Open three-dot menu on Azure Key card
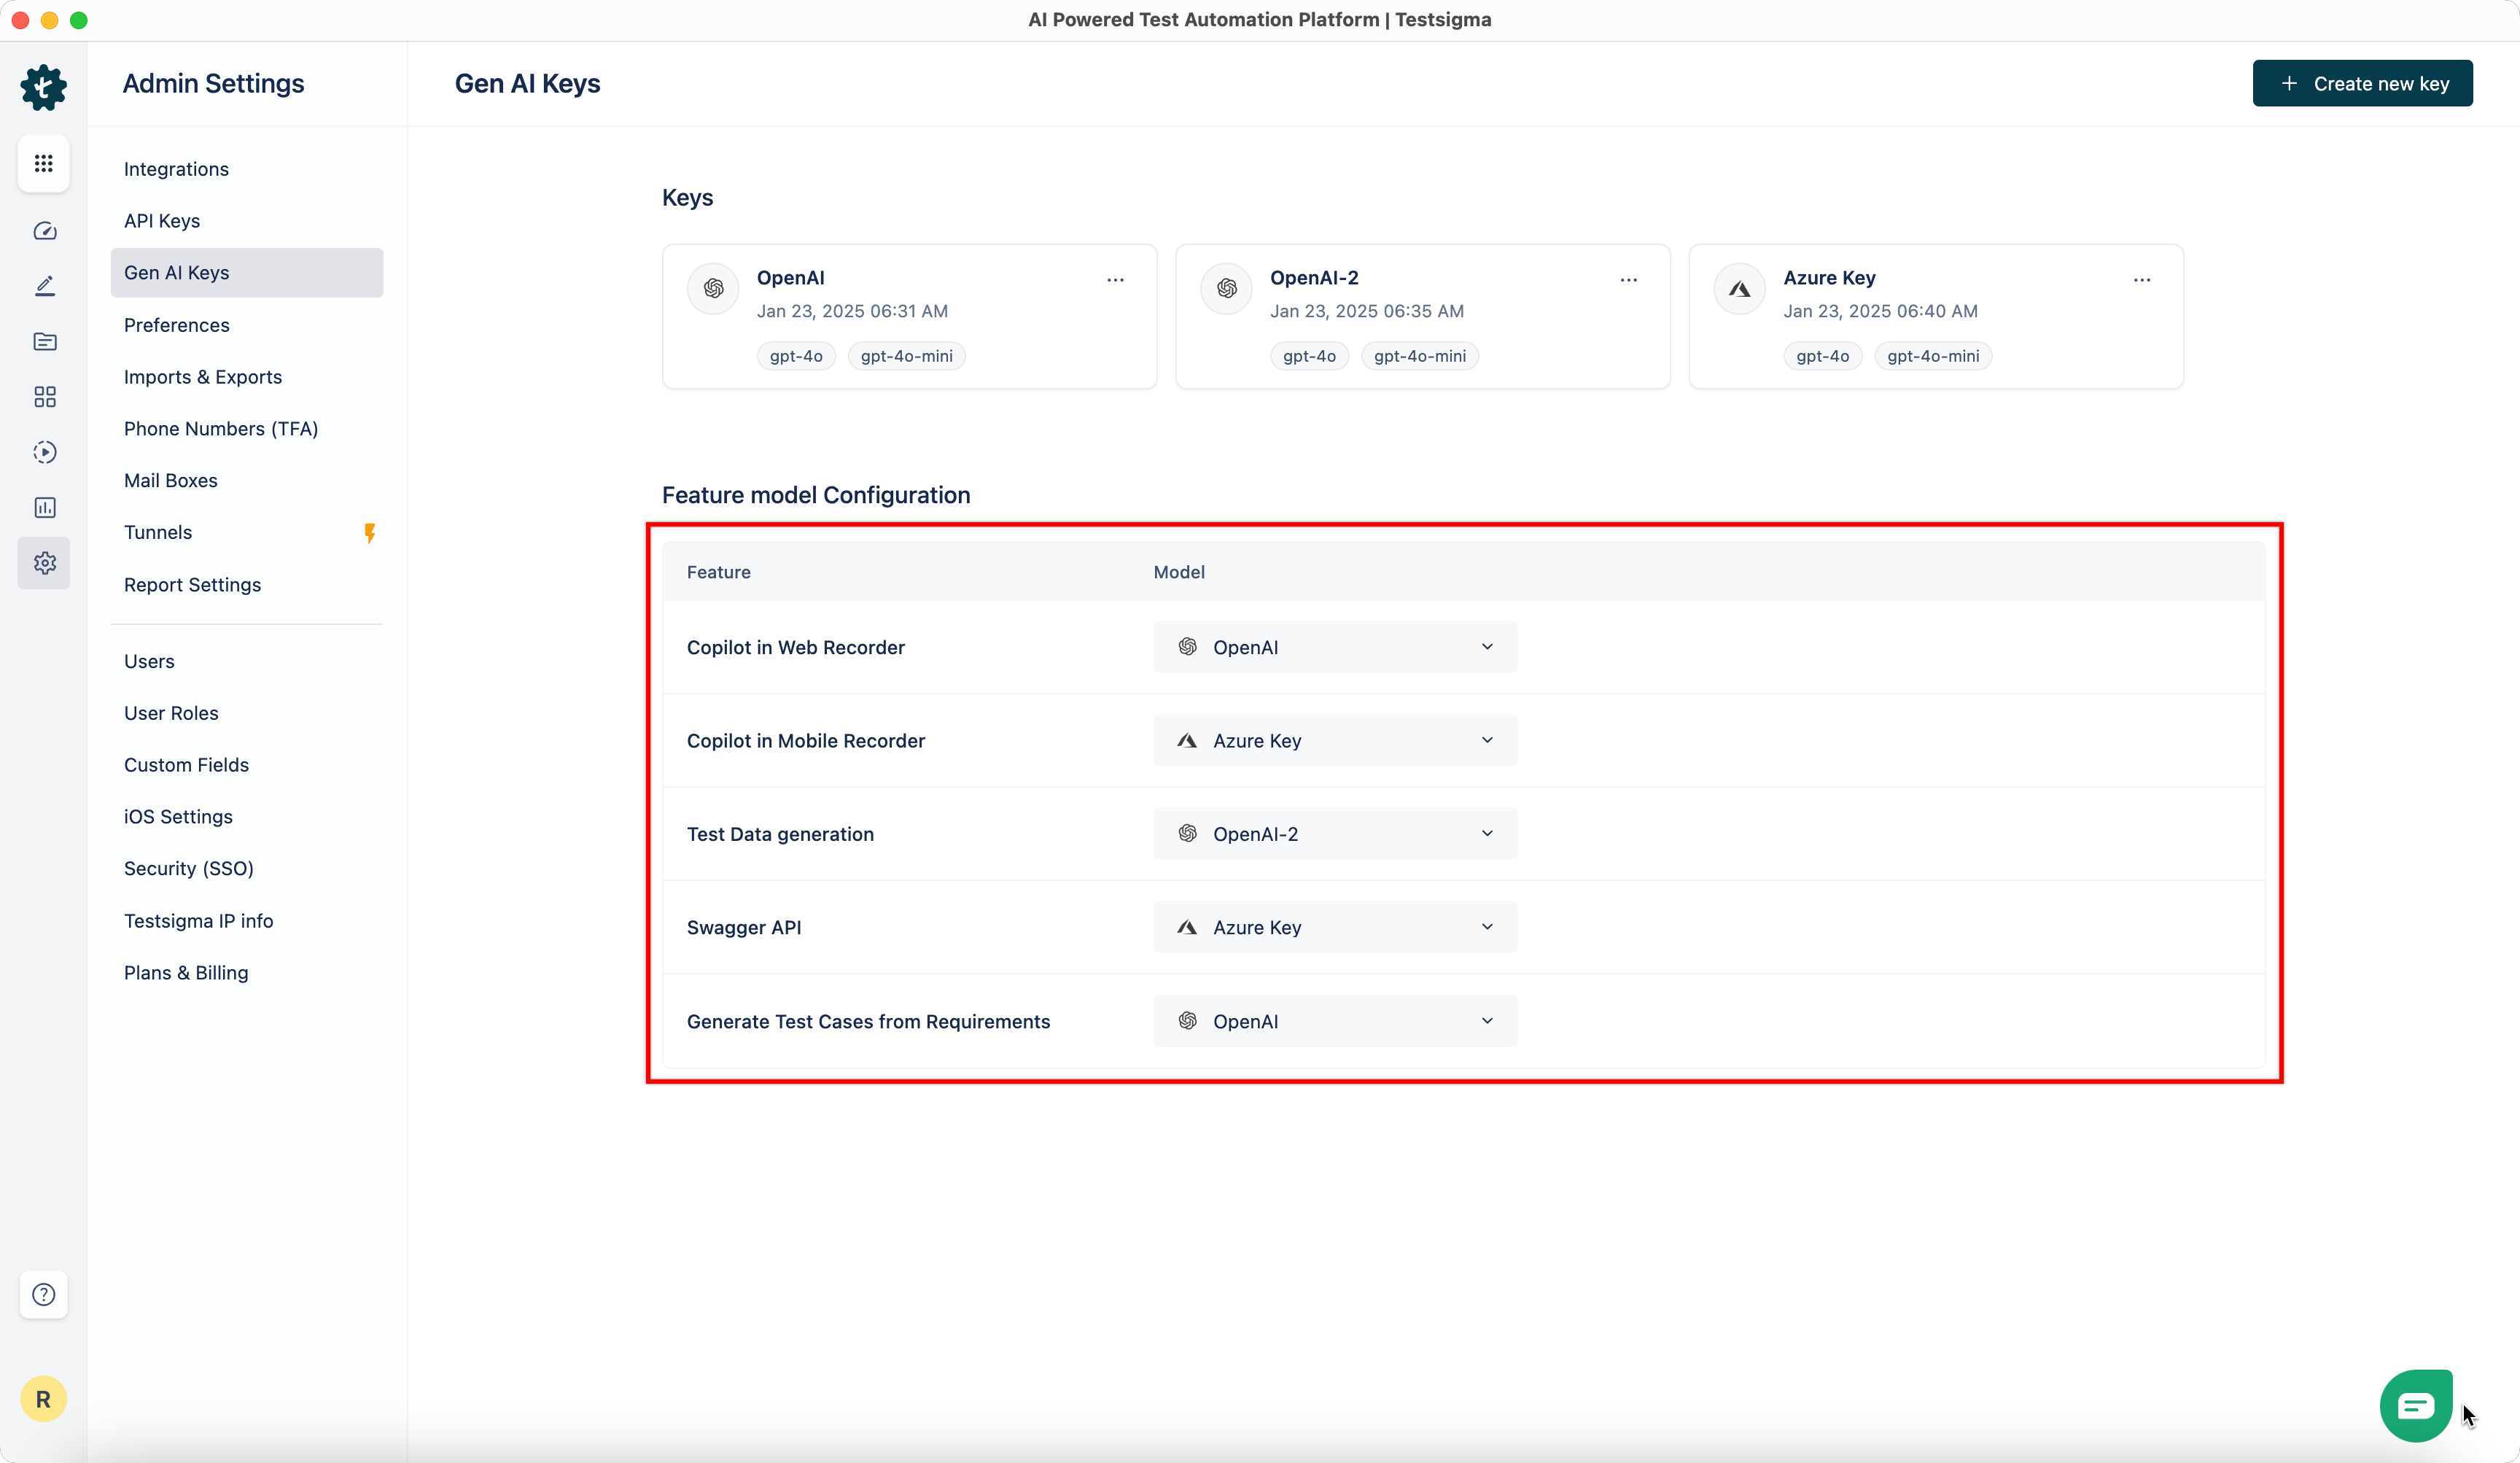The height and width of the screenshot is (1463, 2520). (2141, 280)
